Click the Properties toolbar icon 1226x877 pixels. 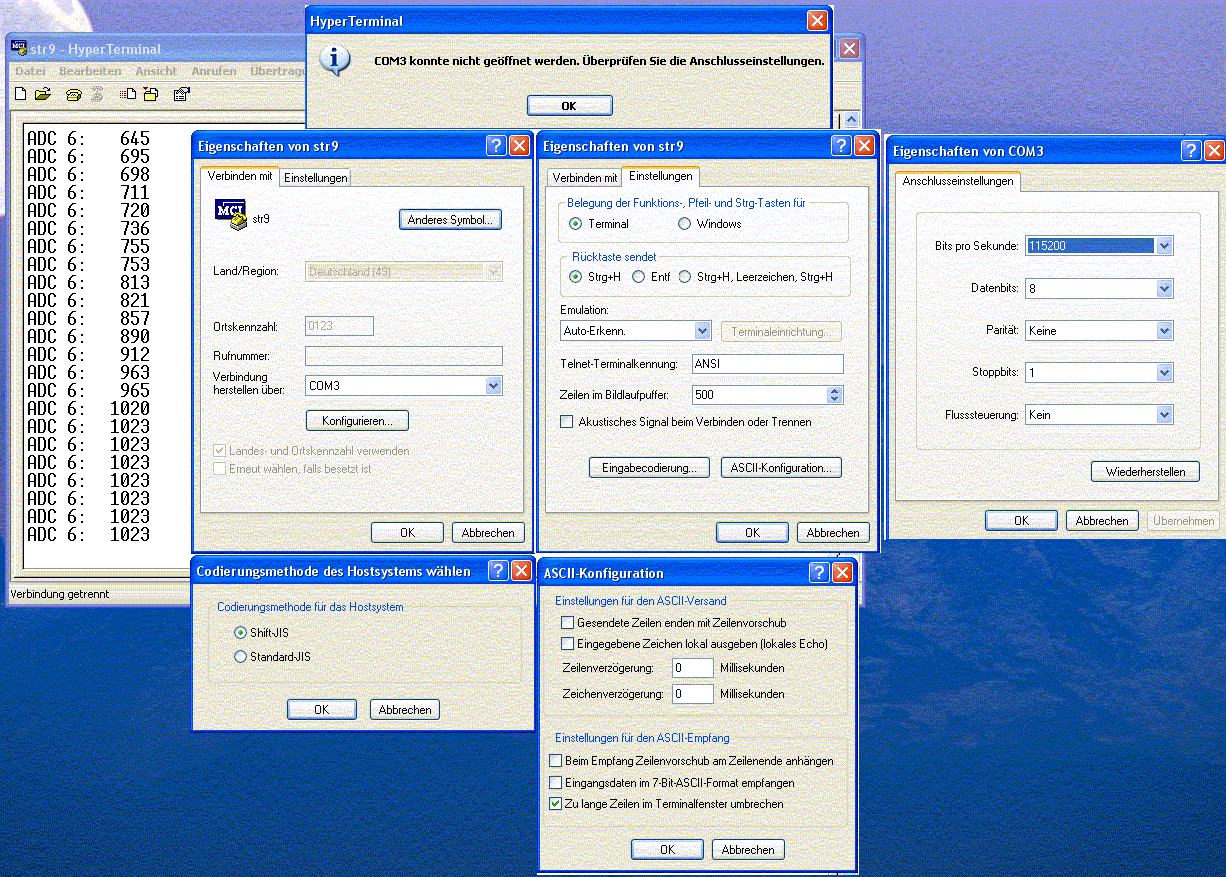[181, 94]
